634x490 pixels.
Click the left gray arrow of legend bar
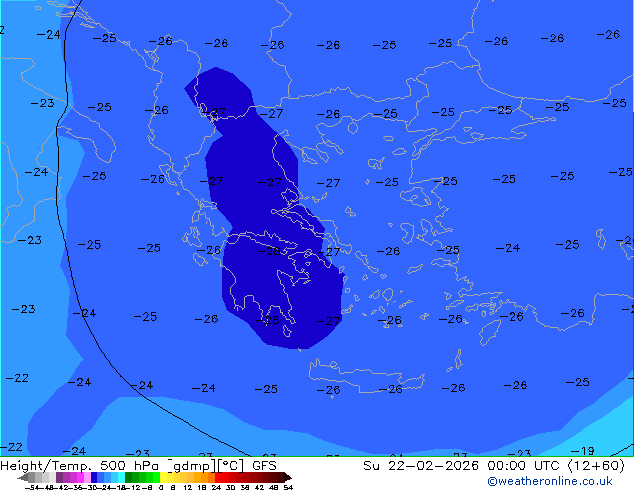point(23,477)
